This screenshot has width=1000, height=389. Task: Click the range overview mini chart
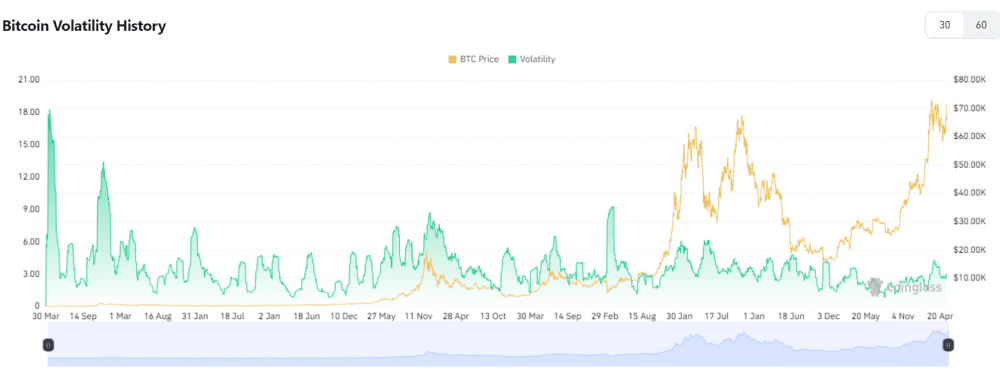[x=498, y=344]
